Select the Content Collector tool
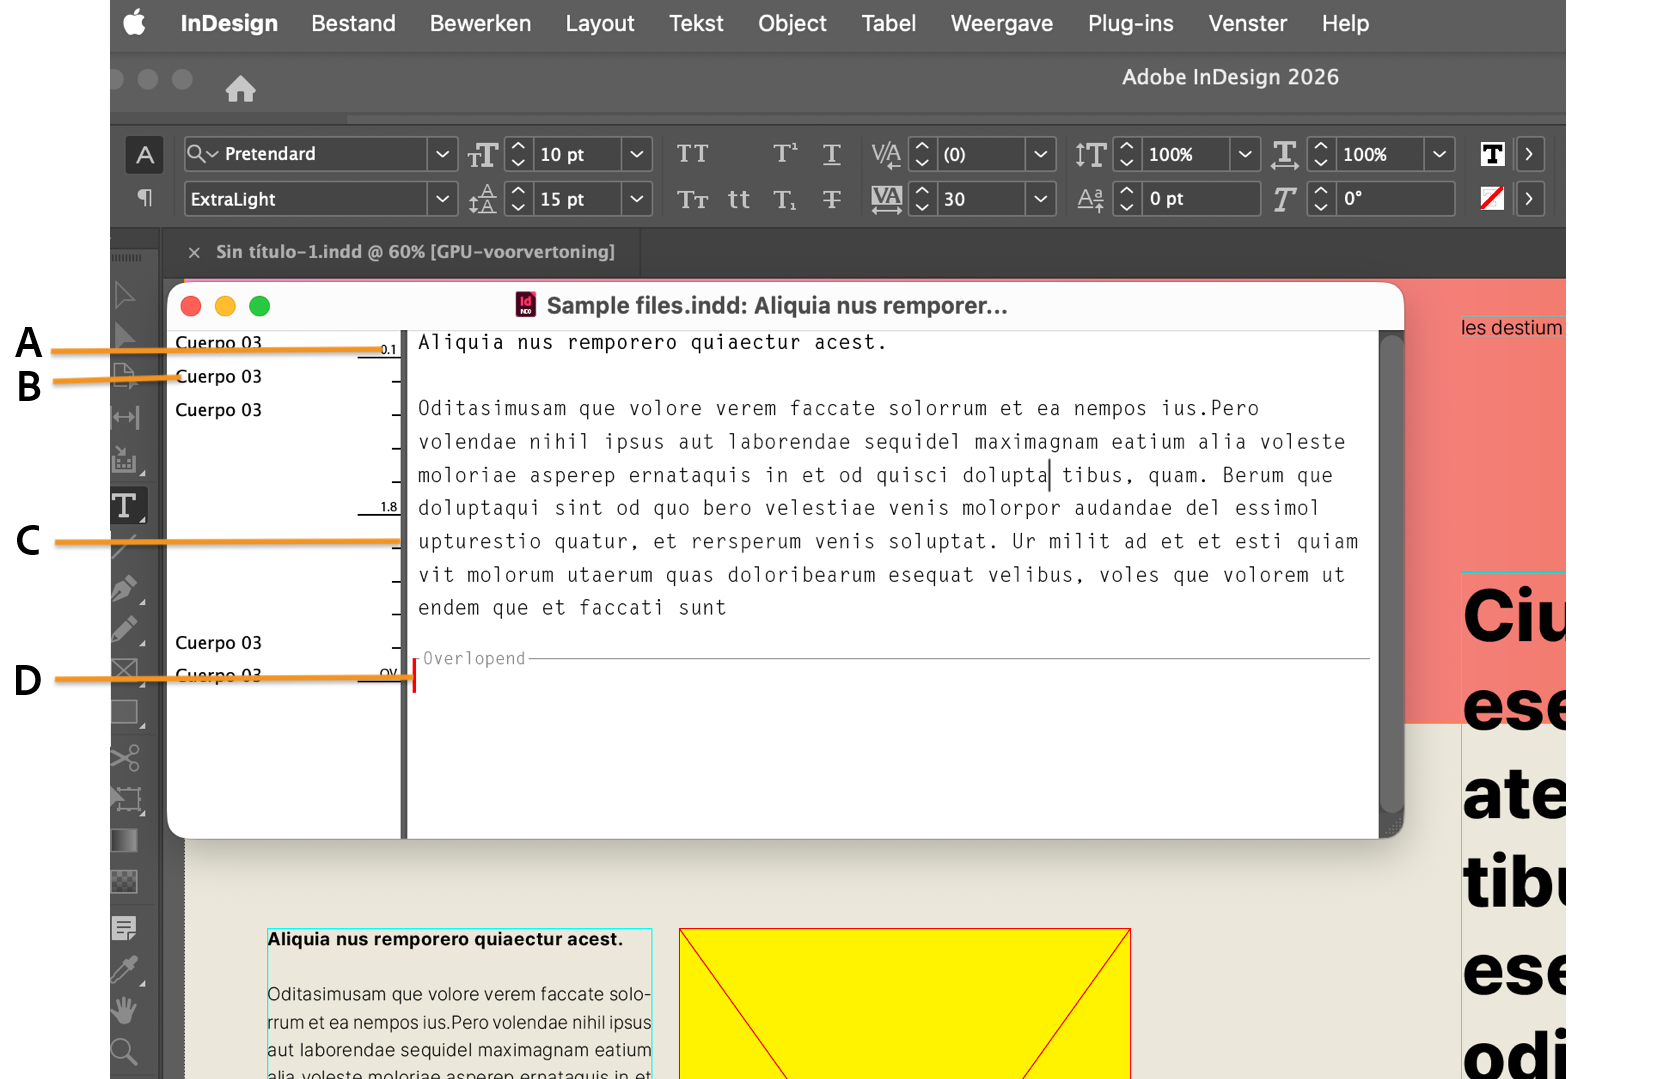Image resolution: width=1670 pixels, height=1079 pixels. [125, 460]
